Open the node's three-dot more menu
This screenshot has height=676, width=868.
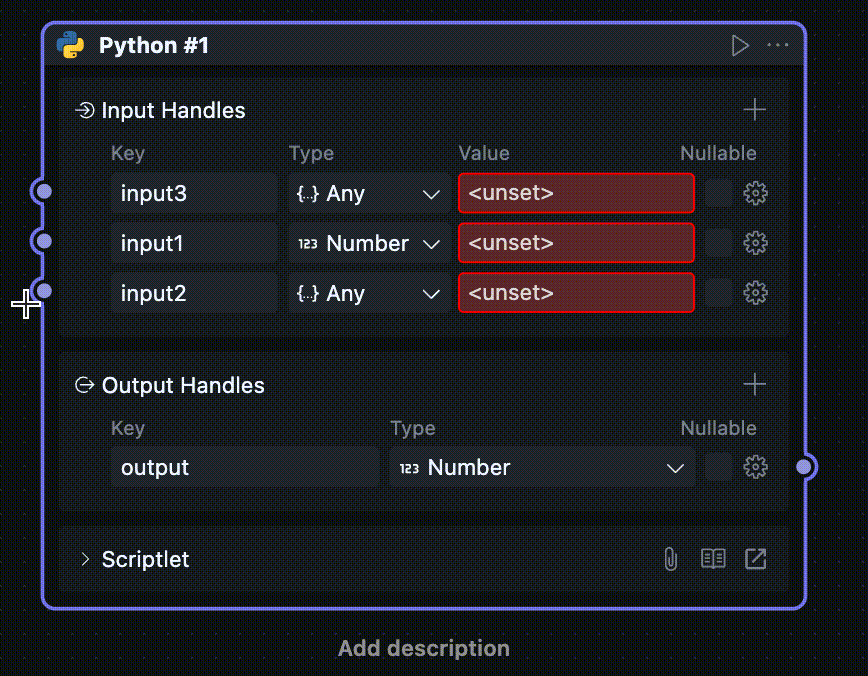(778, 46)
